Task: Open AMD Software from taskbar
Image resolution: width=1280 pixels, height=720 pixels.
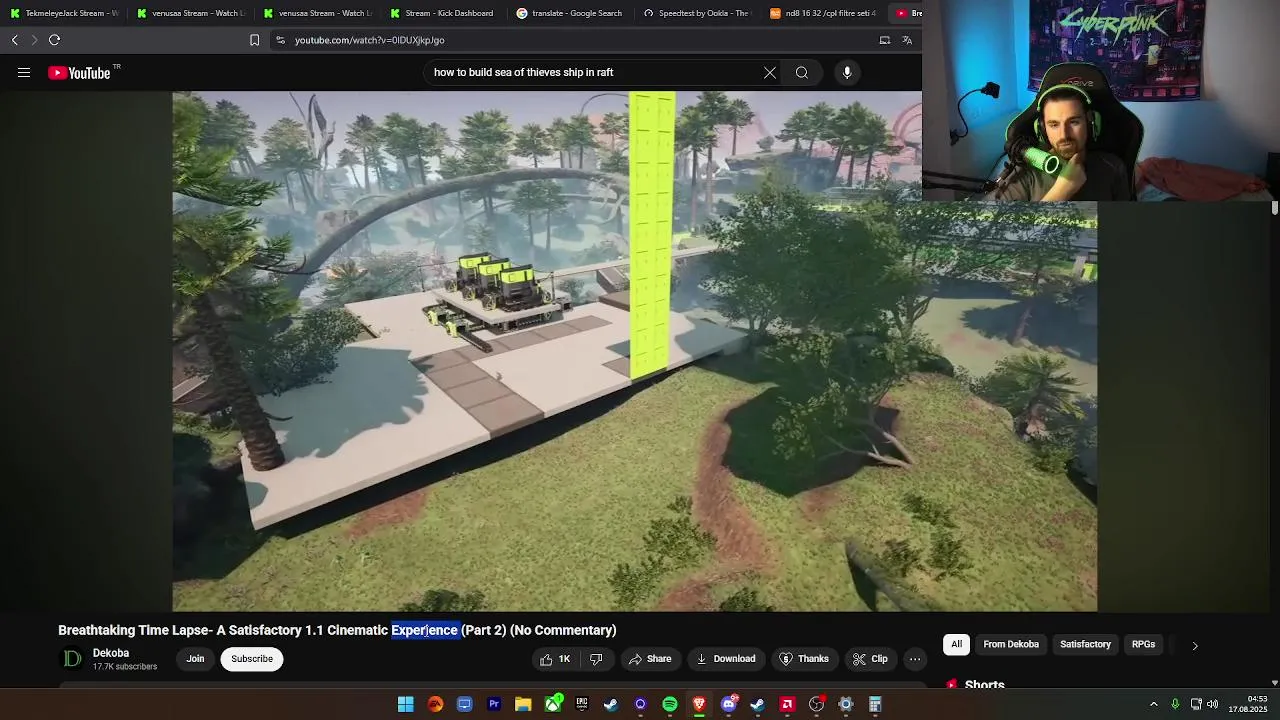Action: (787, 705)
